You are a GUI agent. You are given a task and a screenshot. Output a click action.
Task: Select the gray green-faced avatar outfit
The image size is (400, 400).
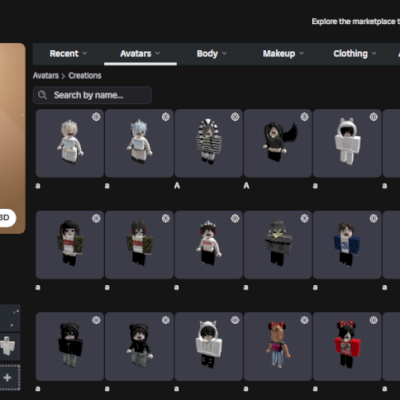(278, 245)
